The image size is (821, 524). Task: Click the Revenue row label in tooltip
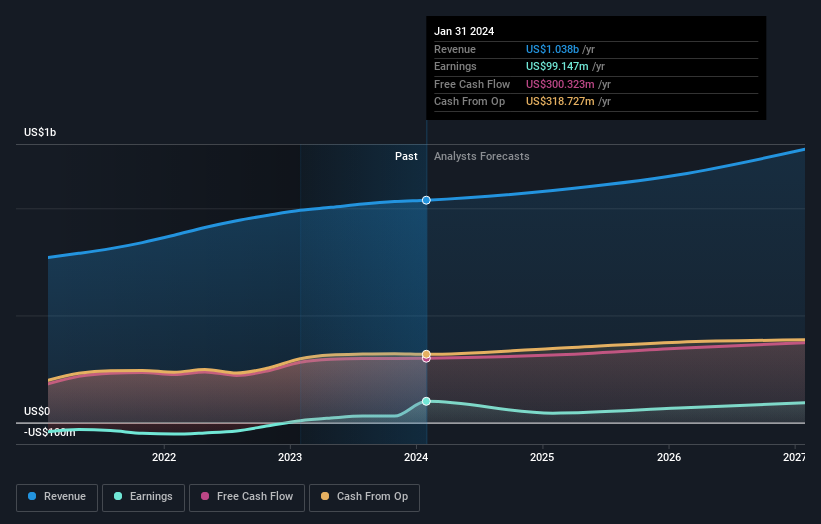pyautogui.click(x=454, y=49)
